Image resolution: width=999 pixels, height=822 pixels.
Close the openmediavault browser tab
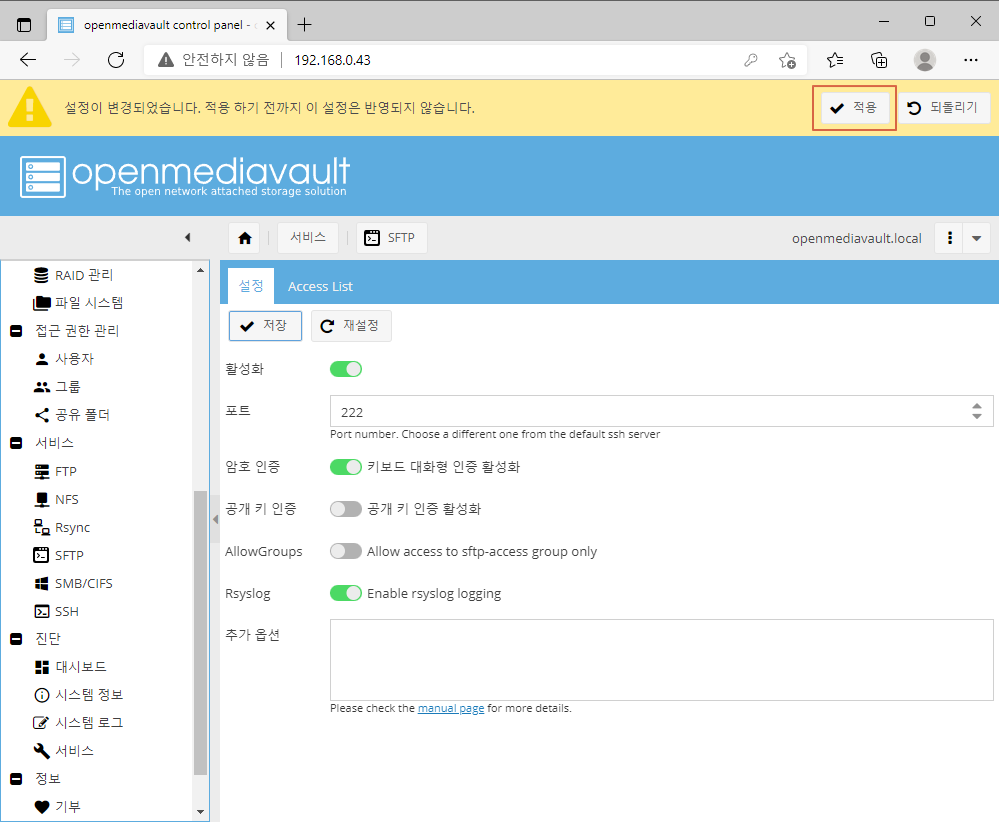click(270, 25)
